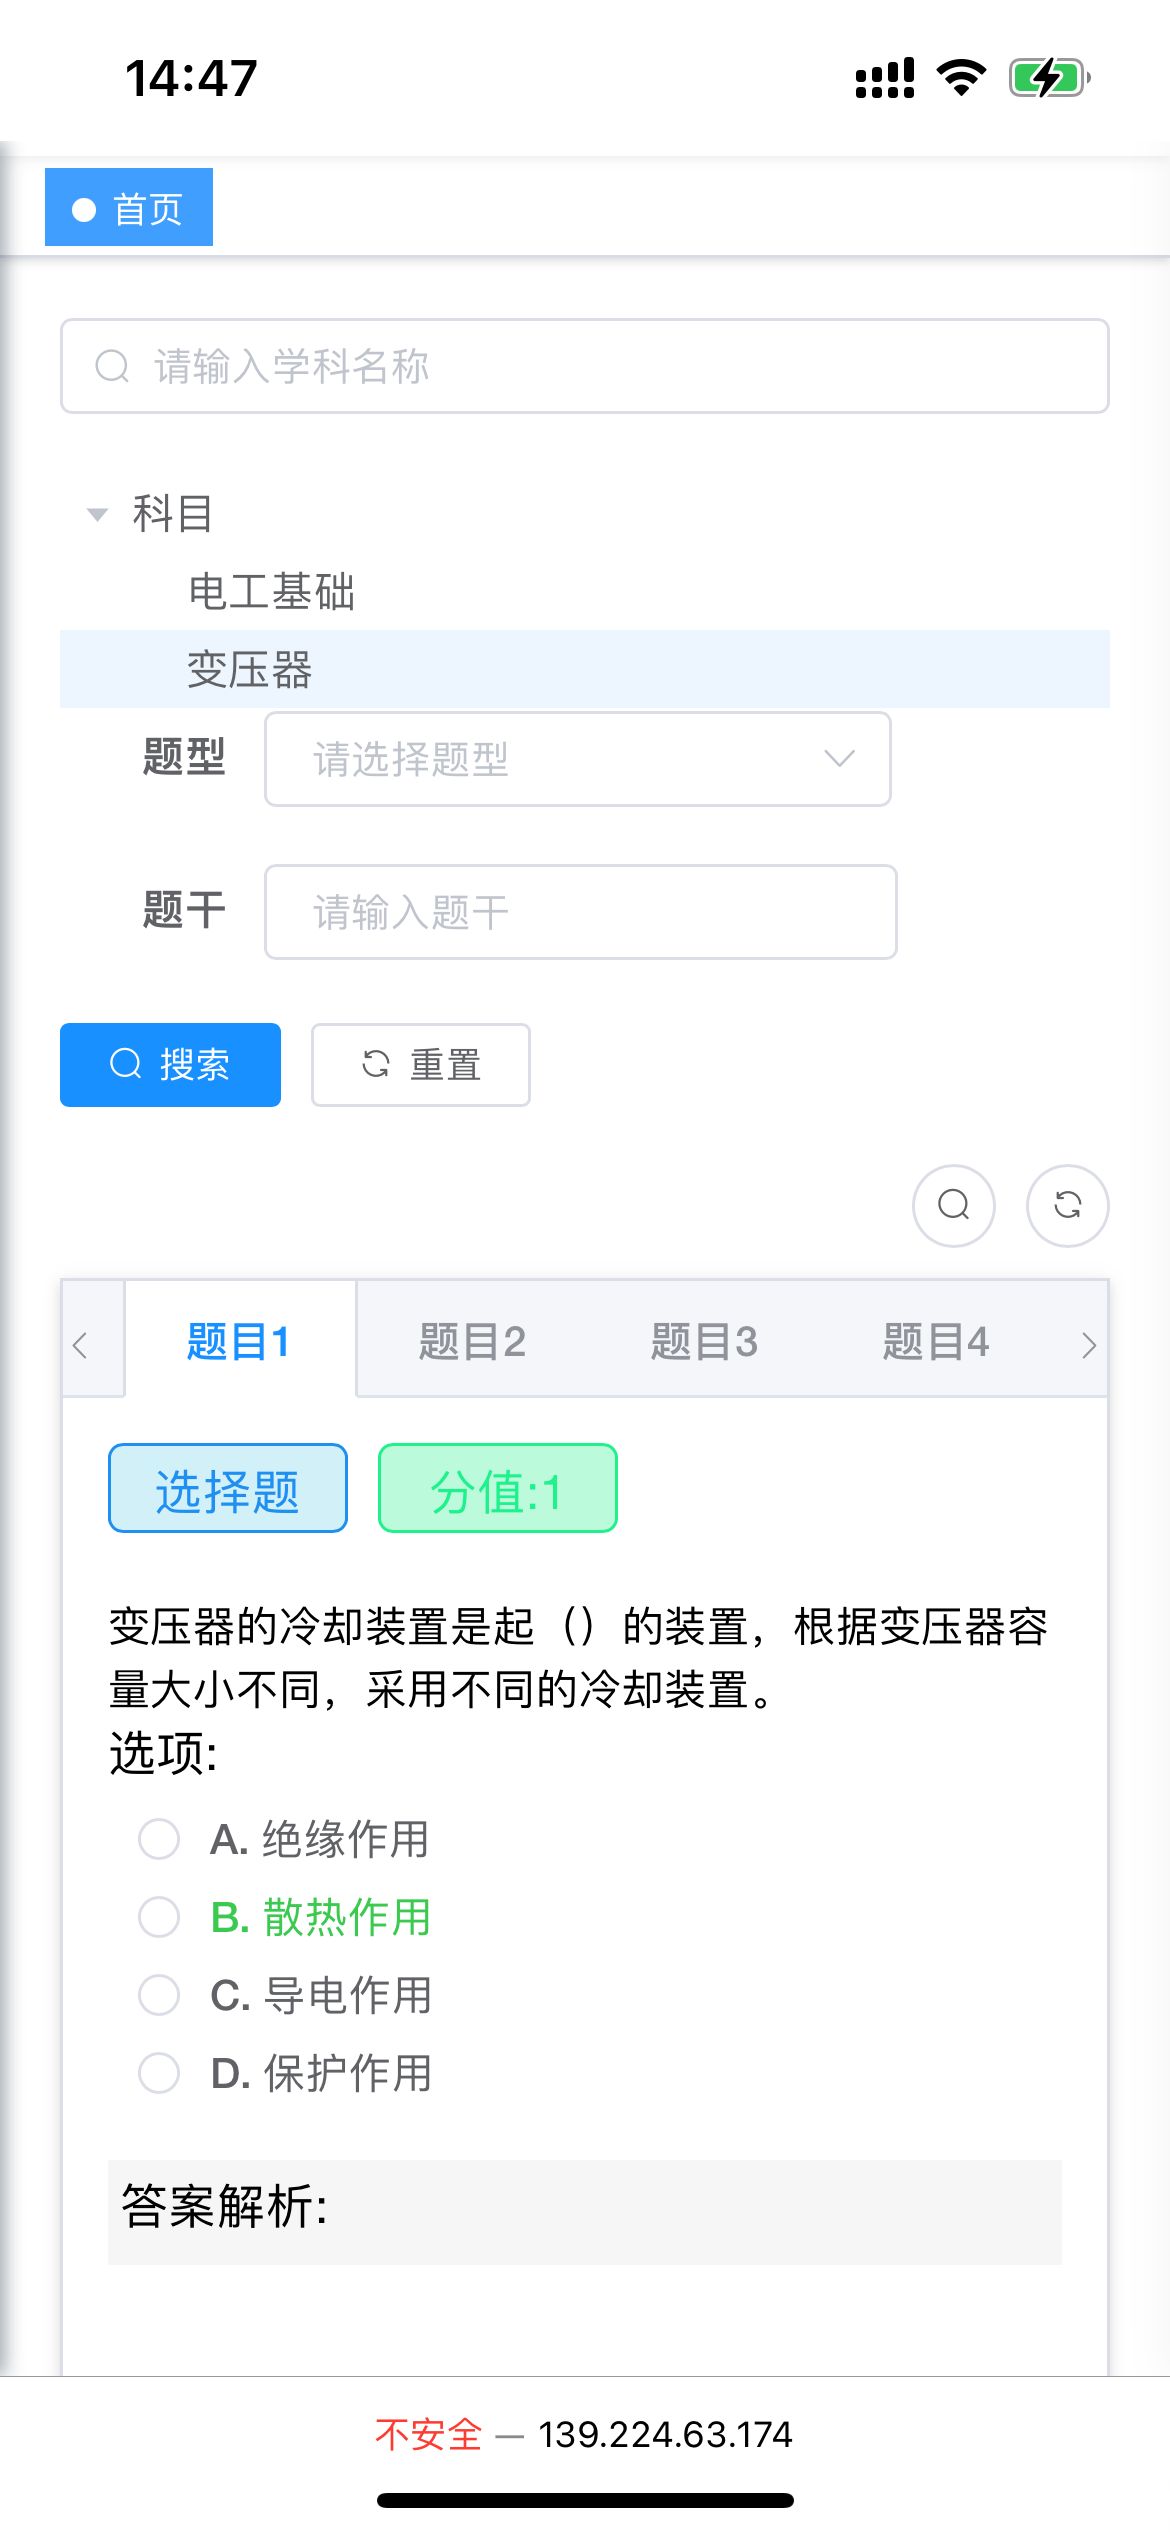Tap the round circular refresh icon near the magnifier
The image size is (1170, 2532).
(1066, 1206)
